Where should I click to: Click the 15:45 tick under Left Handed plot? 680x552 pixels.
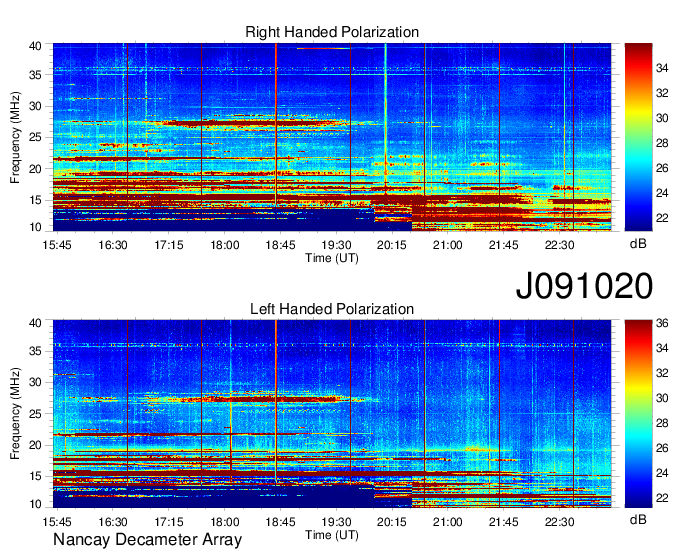[57, 522]
